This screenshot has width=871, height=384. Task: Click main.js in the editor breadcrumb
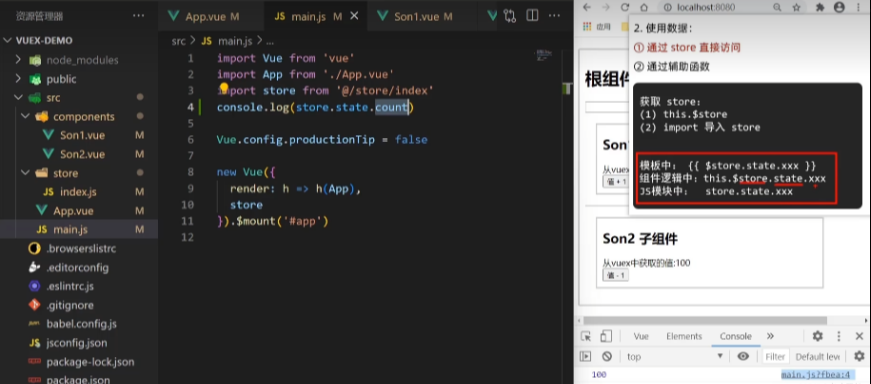(x=235, y=41)
